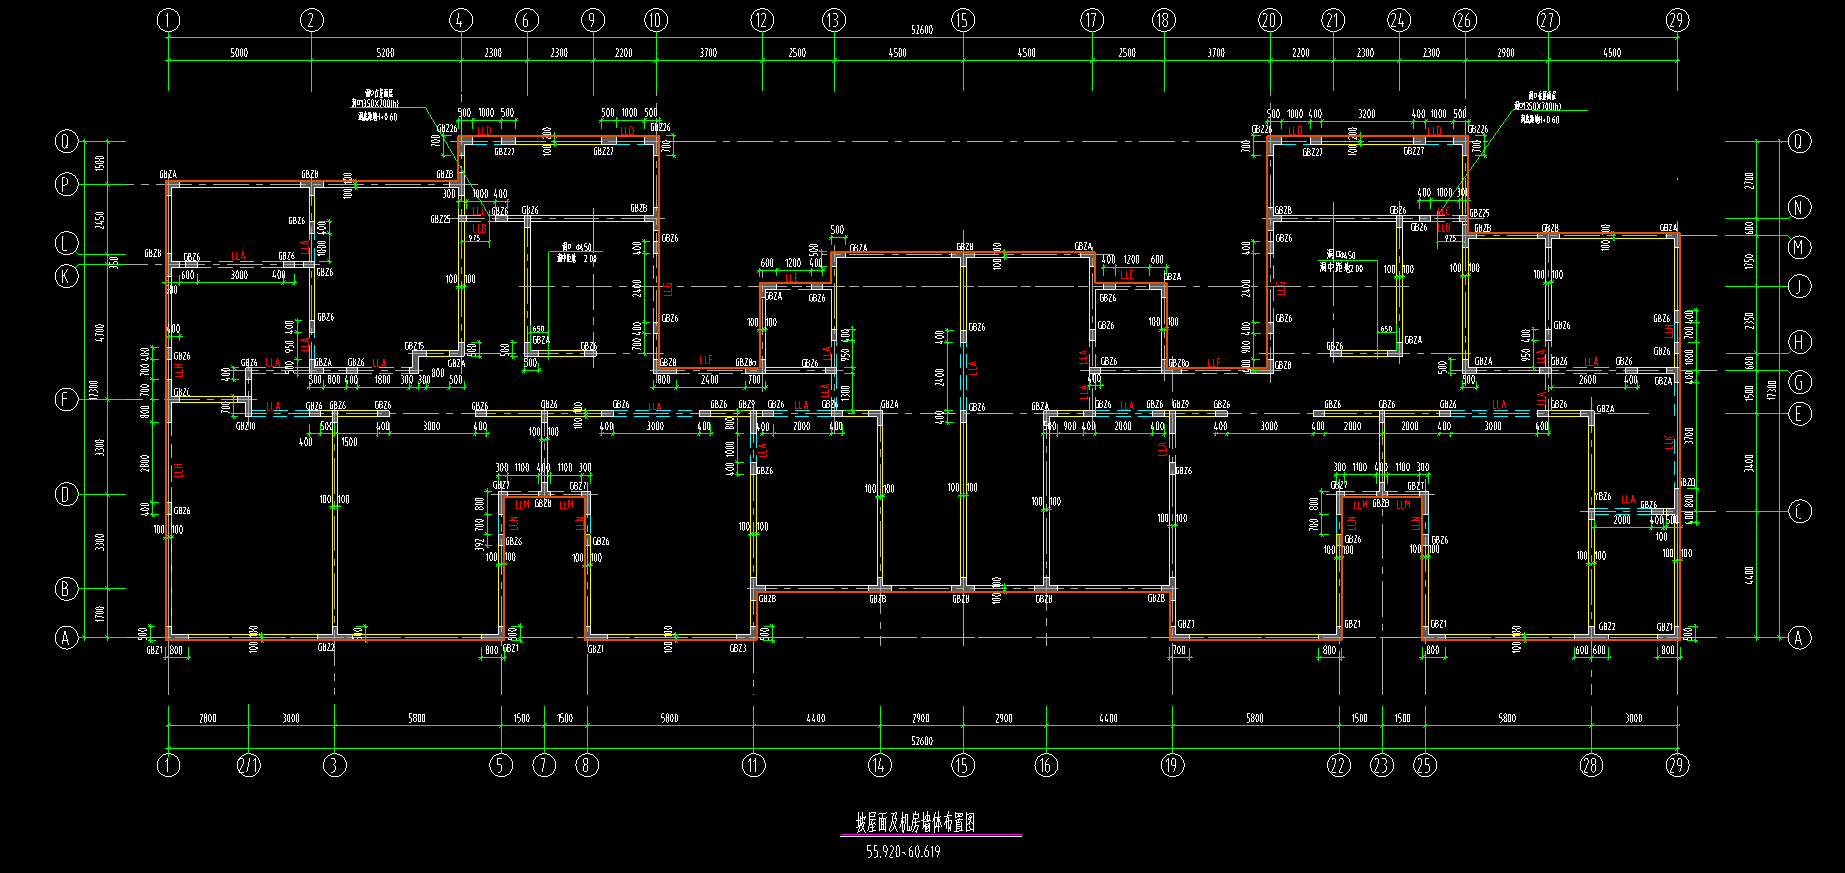The image size is (1845, 873).
Task: Select bottom grid bubble 28
Action: 1591,766
